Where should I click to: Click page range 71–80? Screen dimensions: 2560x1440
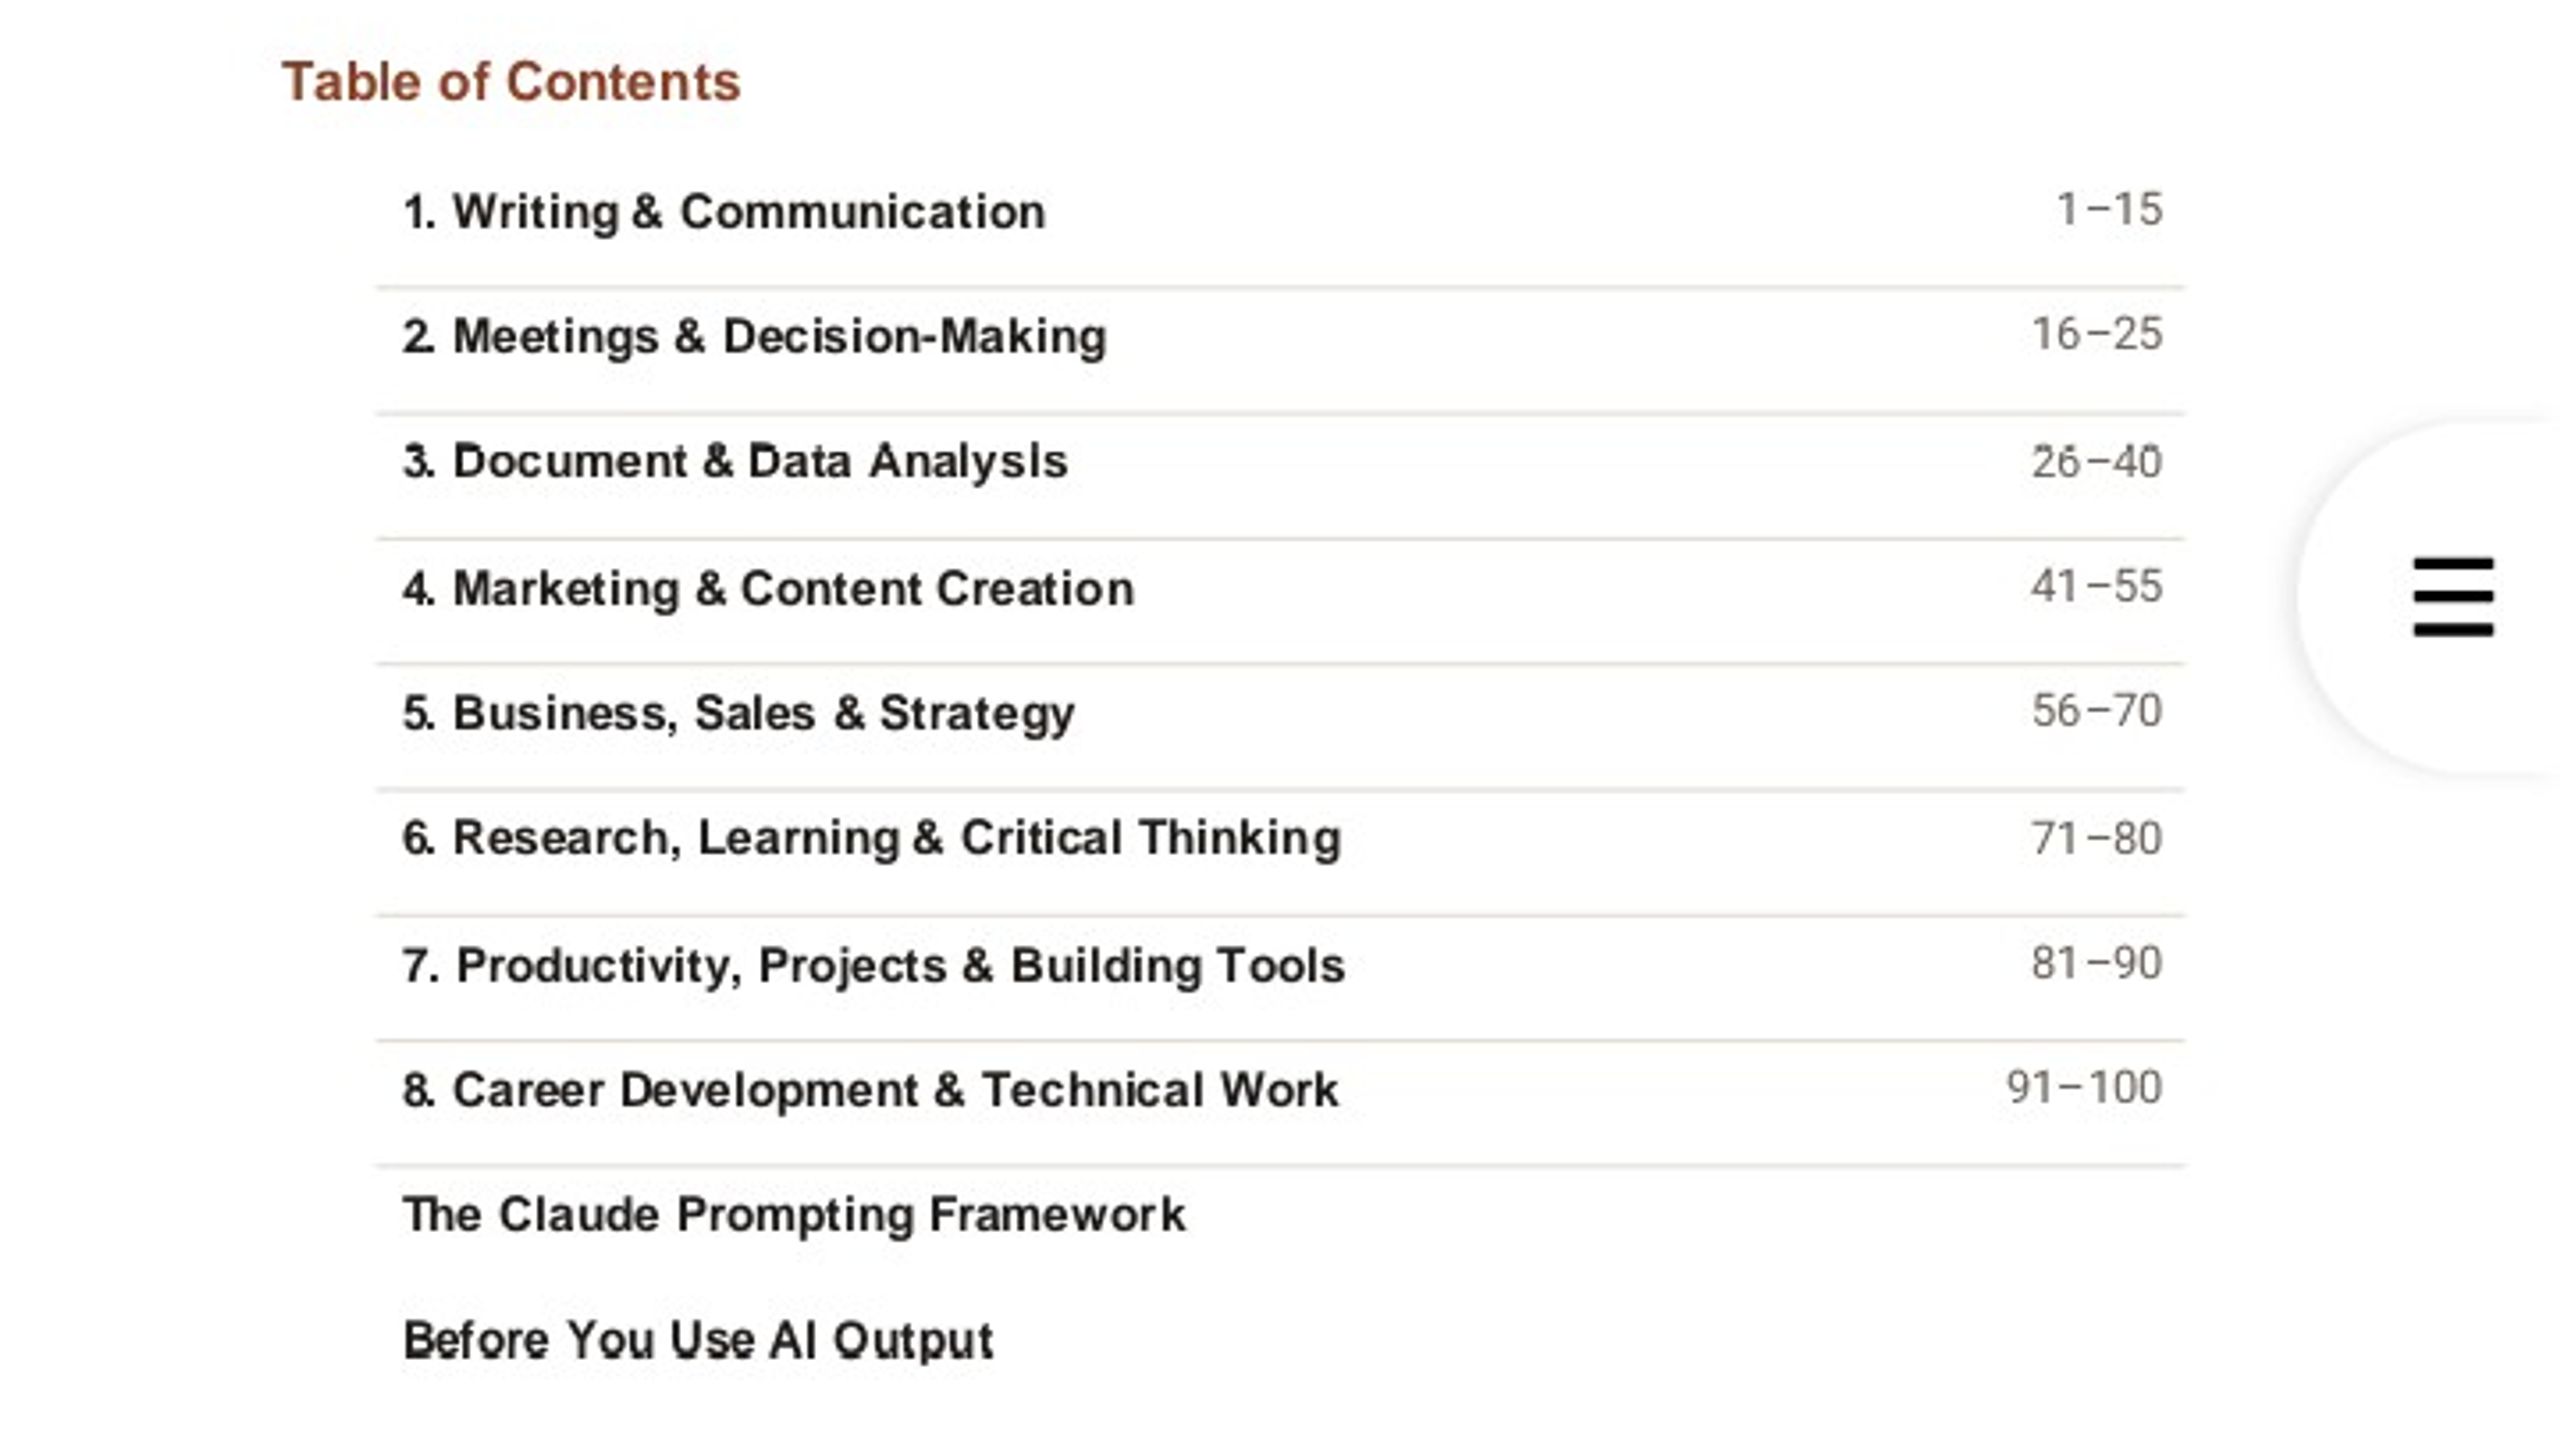(2097, 838)
